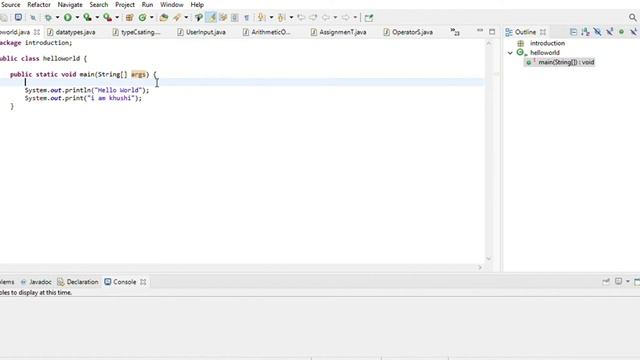Open the Window menu
Viewport: 640px width, 360px height.
(171, 4)
